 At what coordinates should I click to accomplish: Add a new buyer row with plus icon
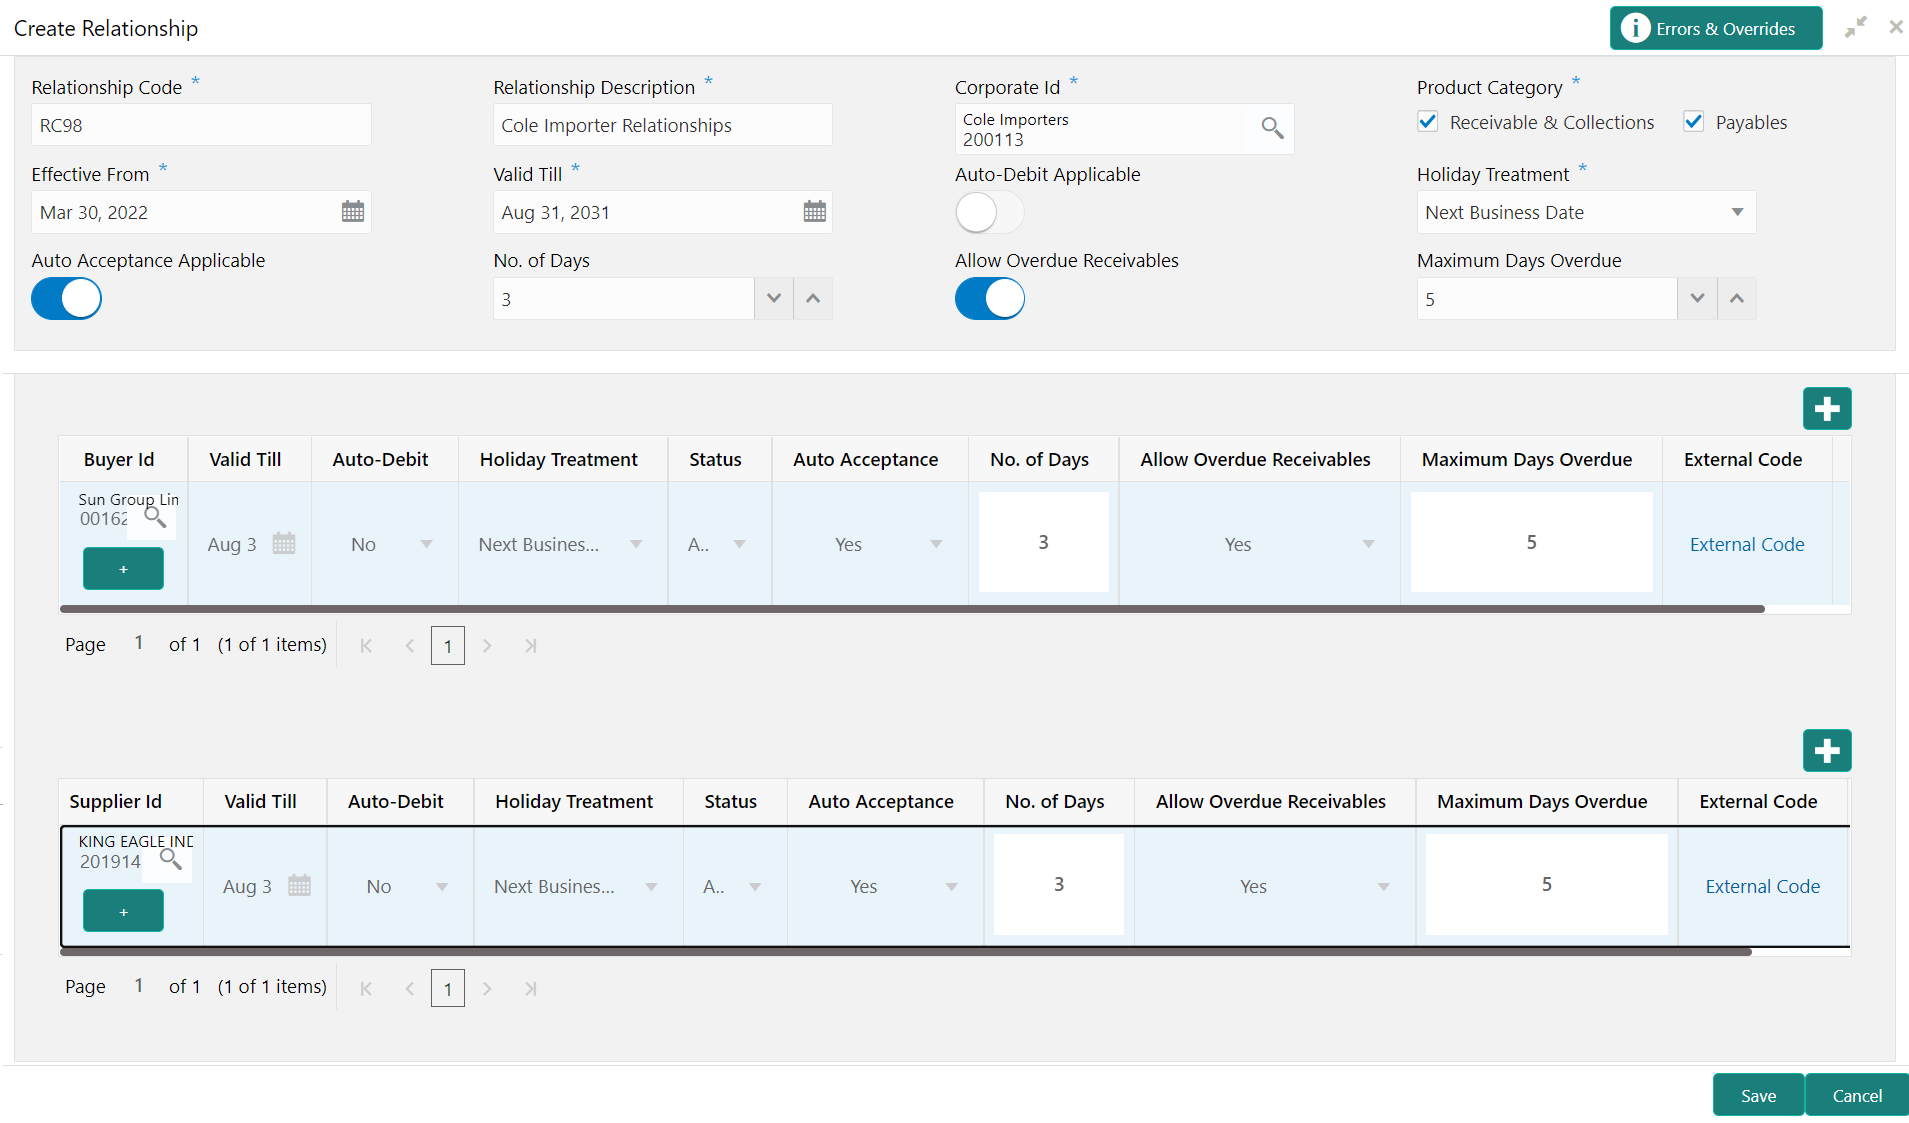1827,408
